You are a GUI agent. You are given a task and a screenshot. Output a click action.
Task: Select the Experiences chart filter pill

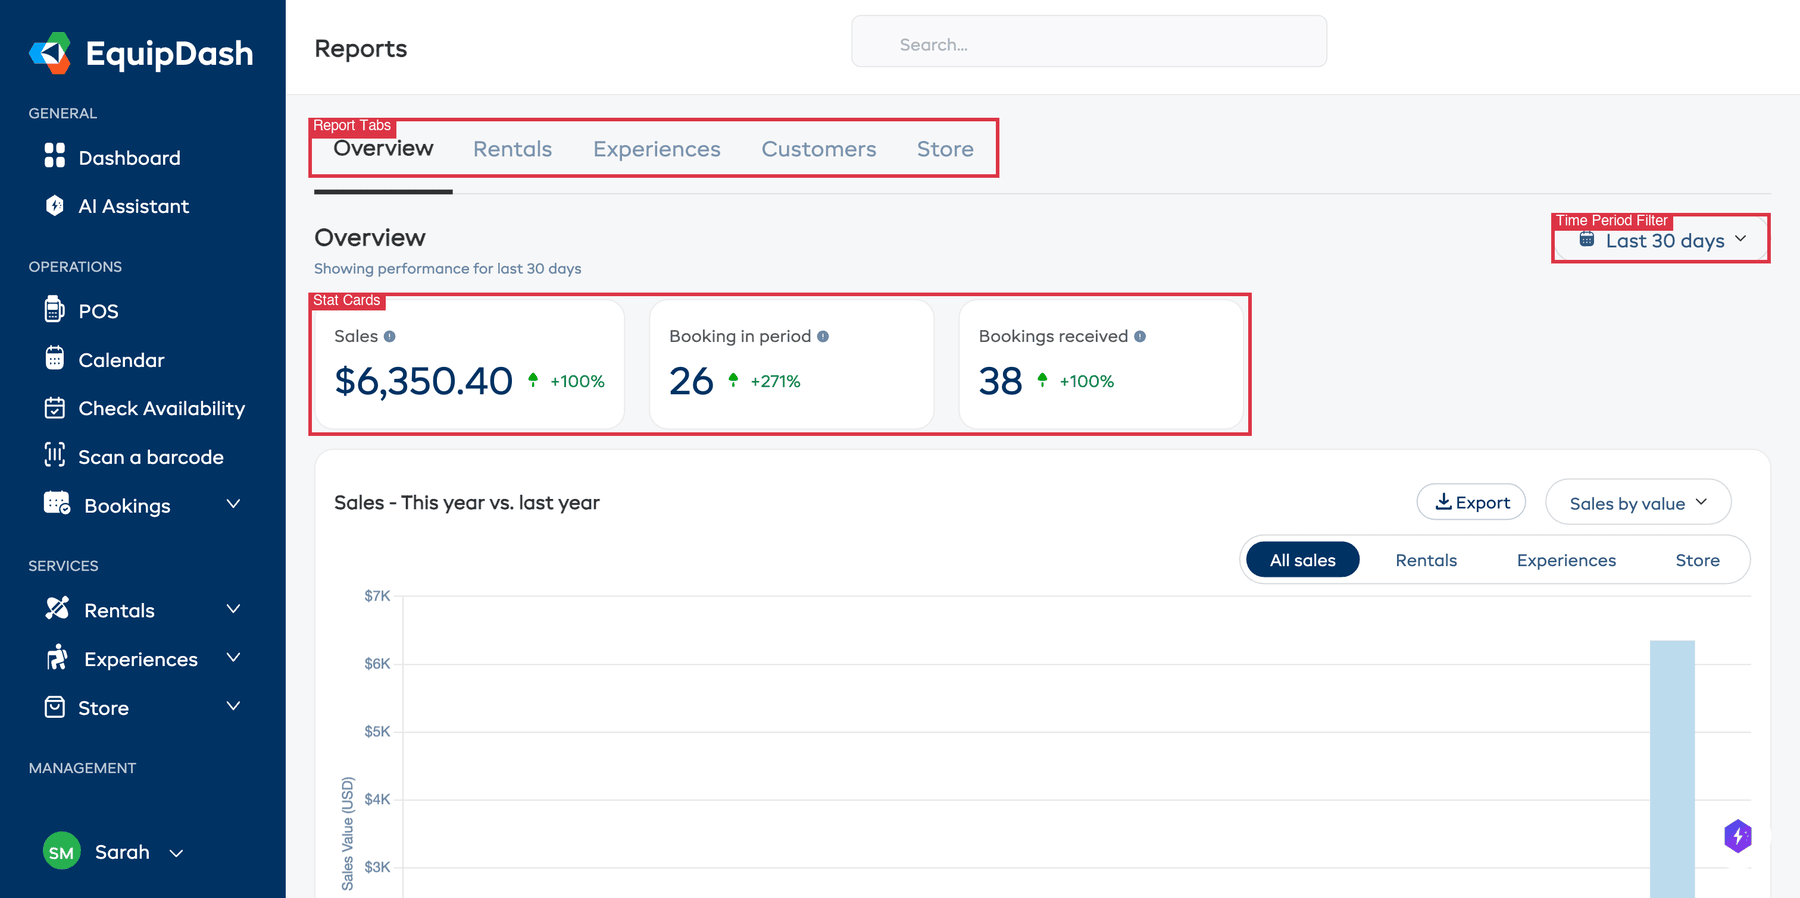(1566, 560)
